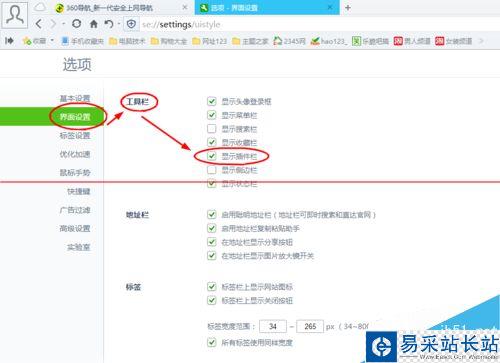Image resolution: width=500 pixels, height=363 pixels.
Task: Open the 2345网 bookmark
Action: pyautogui.click(x=289, y=41)
